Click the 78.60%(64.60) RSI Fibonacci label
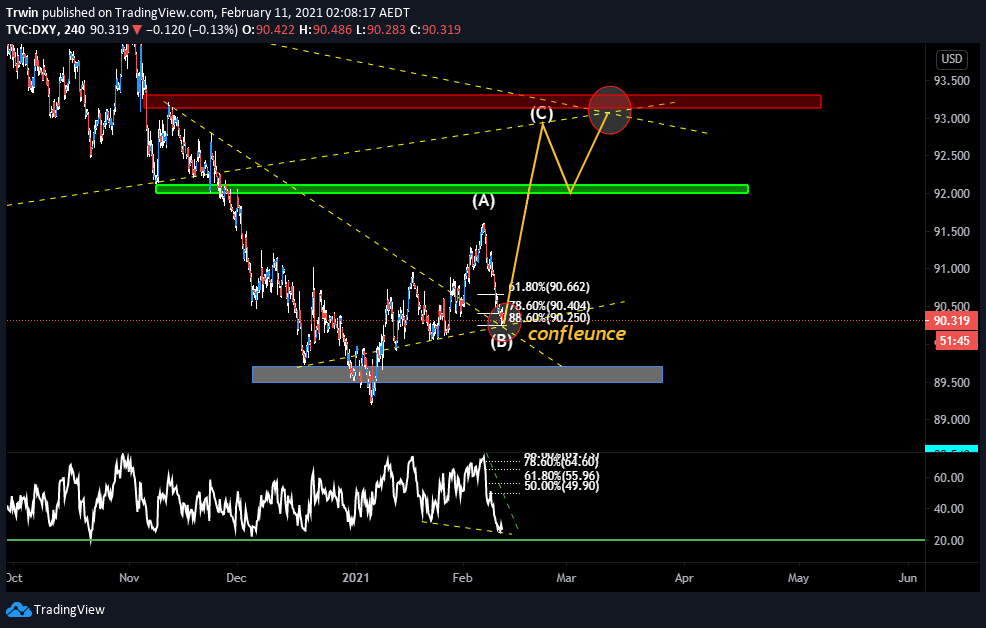 coord(561,463)
